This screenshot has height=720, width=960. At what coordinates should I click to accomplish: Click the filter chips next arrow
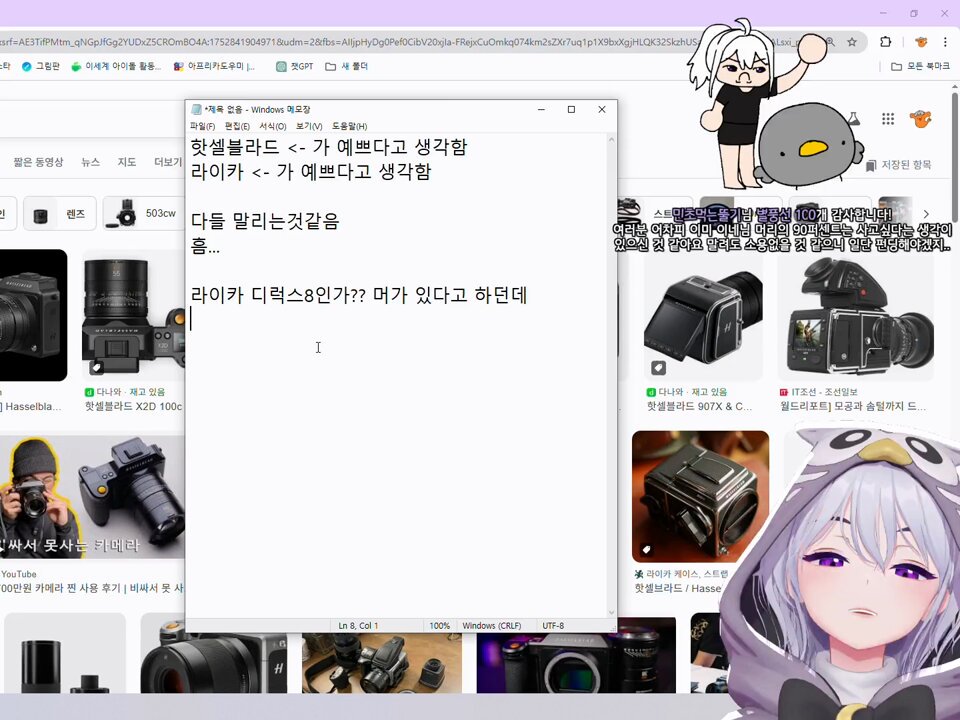[x=926, y=214]
